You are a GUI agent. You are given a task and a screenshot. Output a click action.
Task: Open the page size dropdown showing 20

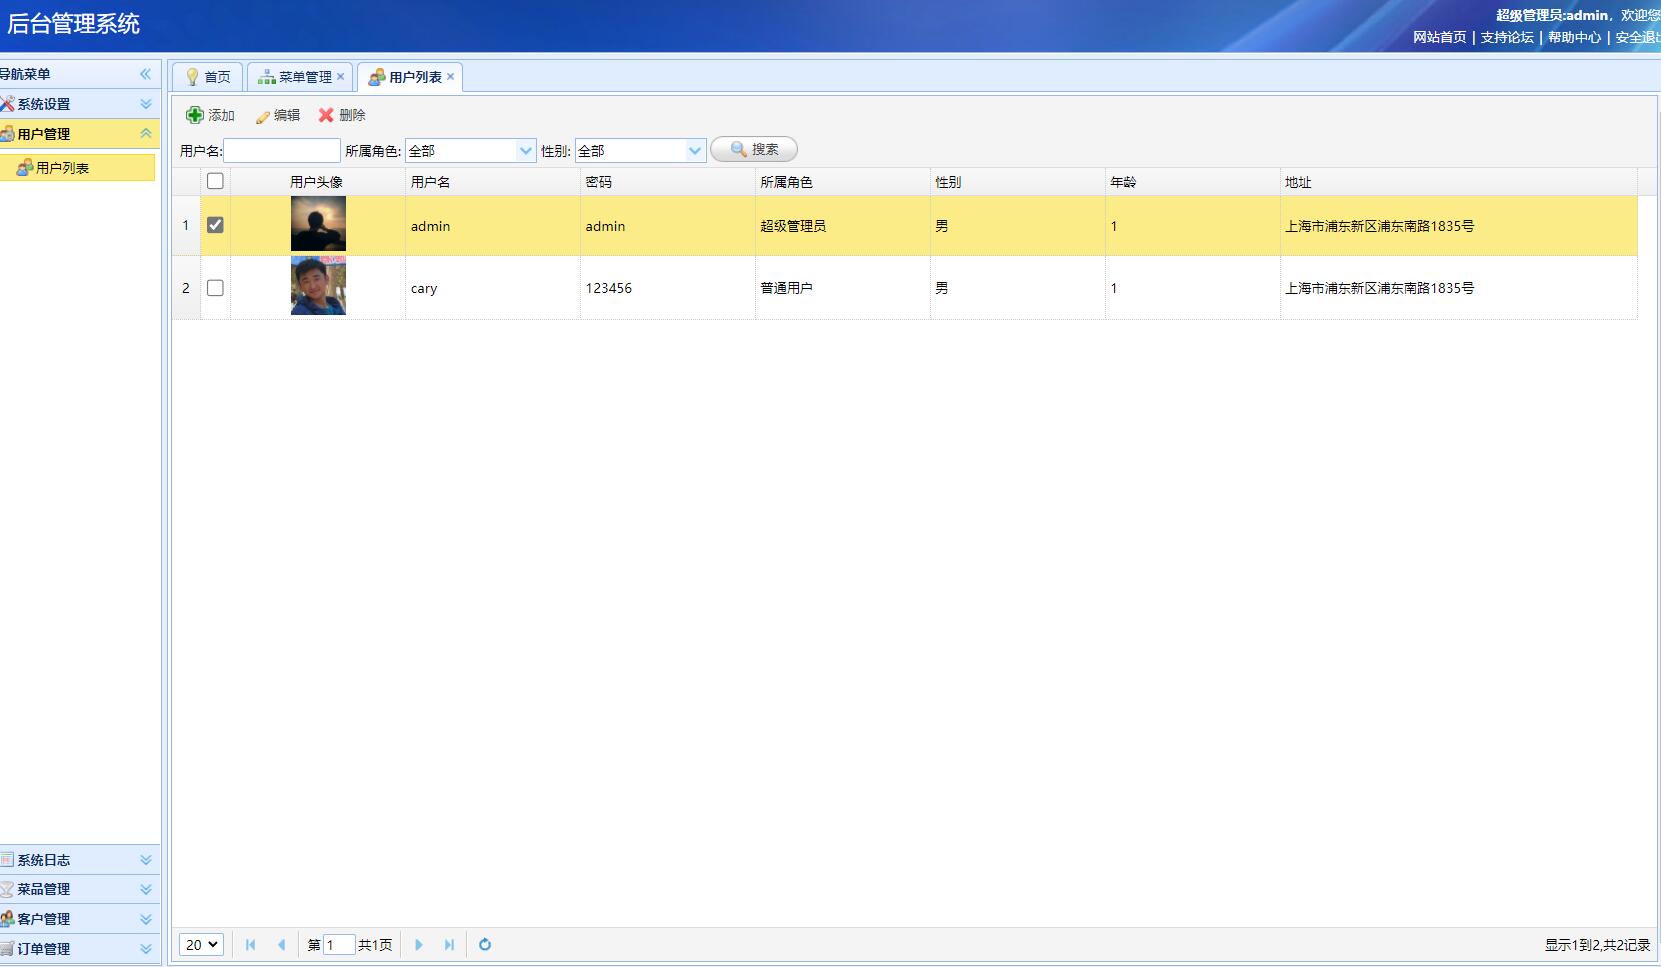click(x=201, y=944)
